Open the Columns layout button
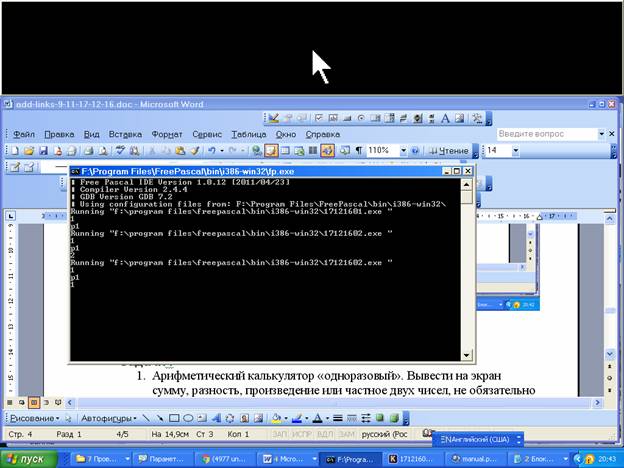 313,150
